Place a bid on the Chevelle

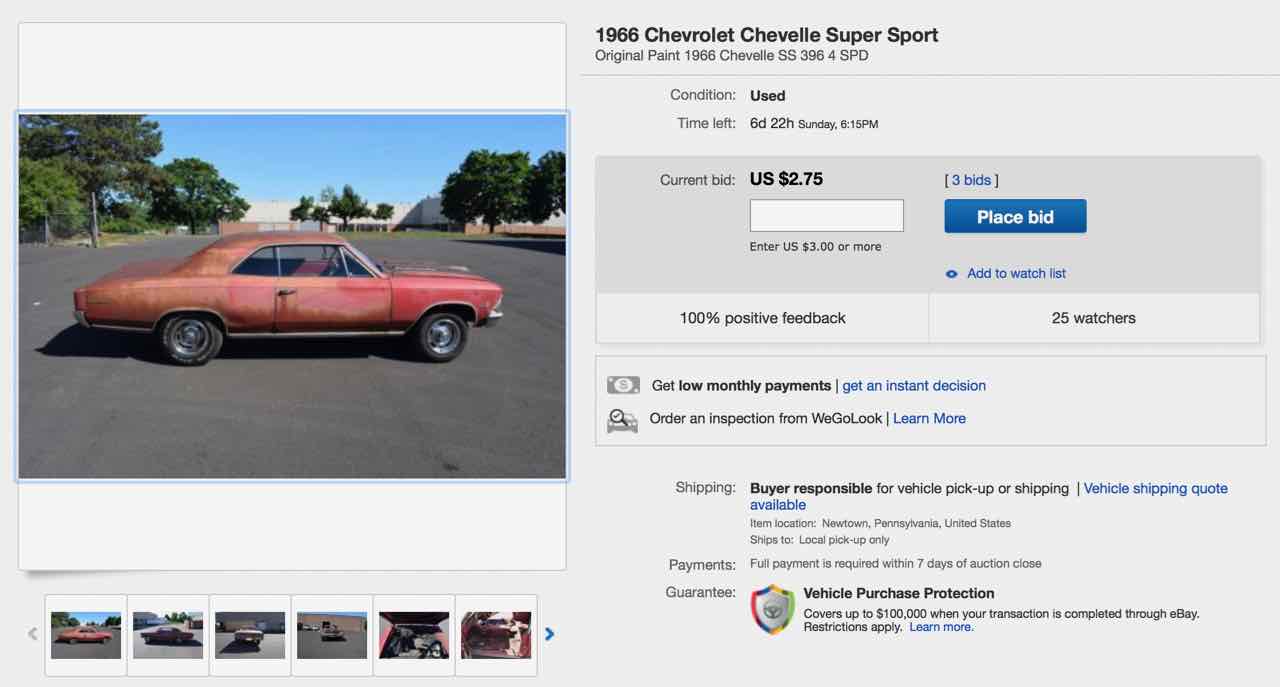[1015, 217]
